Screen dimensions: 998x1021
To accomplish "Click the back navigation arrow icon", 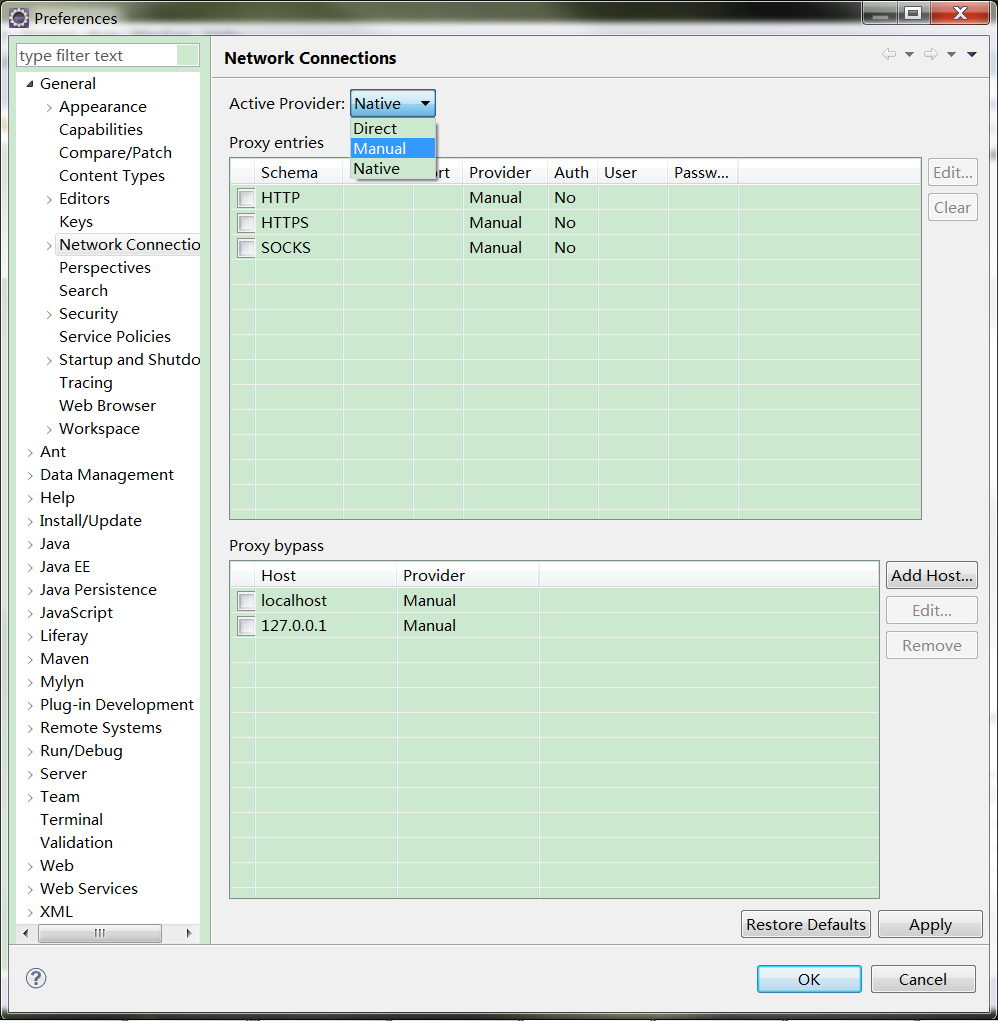I will click(888, 55).
